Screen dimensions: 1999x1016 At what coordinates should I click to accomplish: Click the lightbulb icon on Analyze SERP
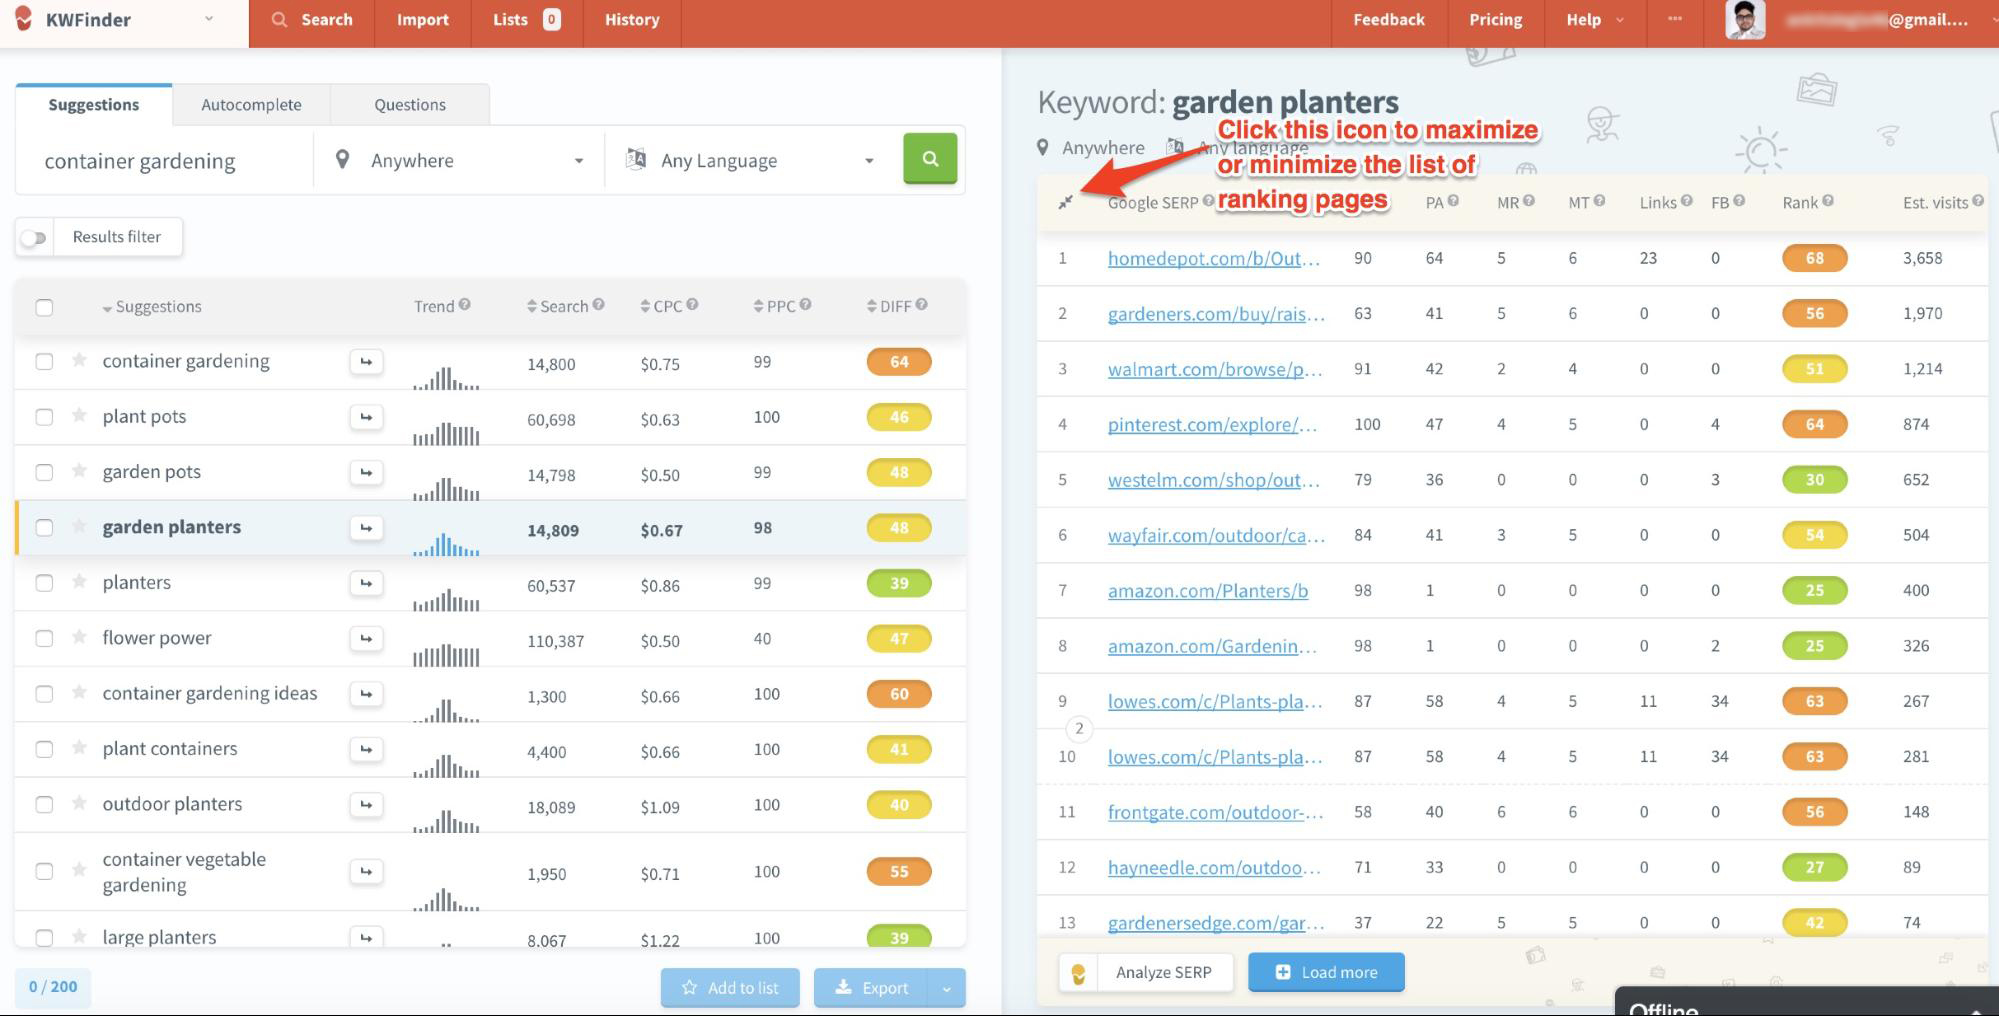[x=1078, y=971]
